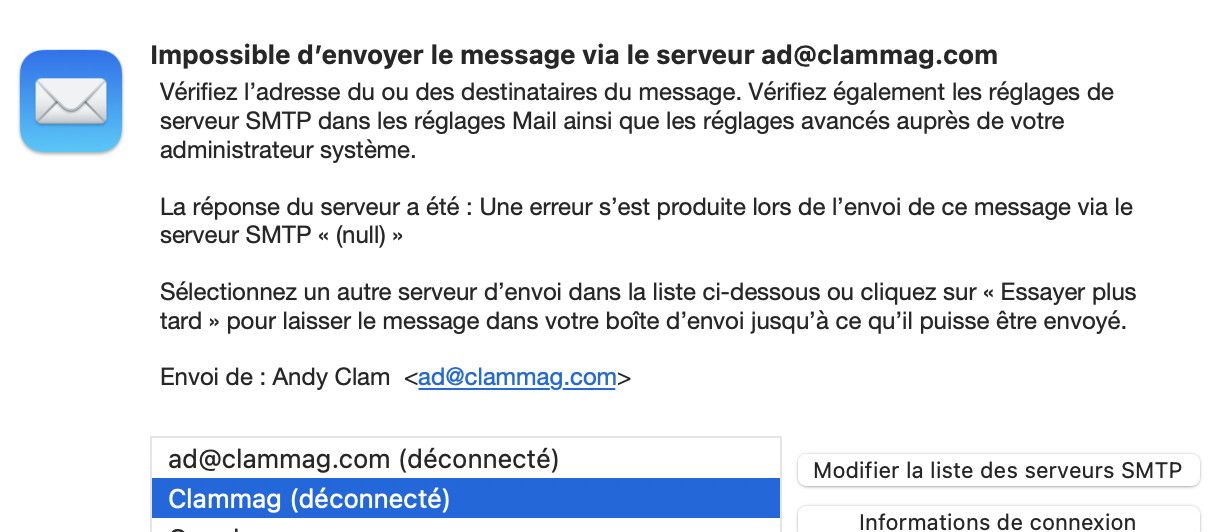Select ad@clammag.com (déconnecté) in server list
This screenshot has width=1214, height=532.
pos(362,459)
